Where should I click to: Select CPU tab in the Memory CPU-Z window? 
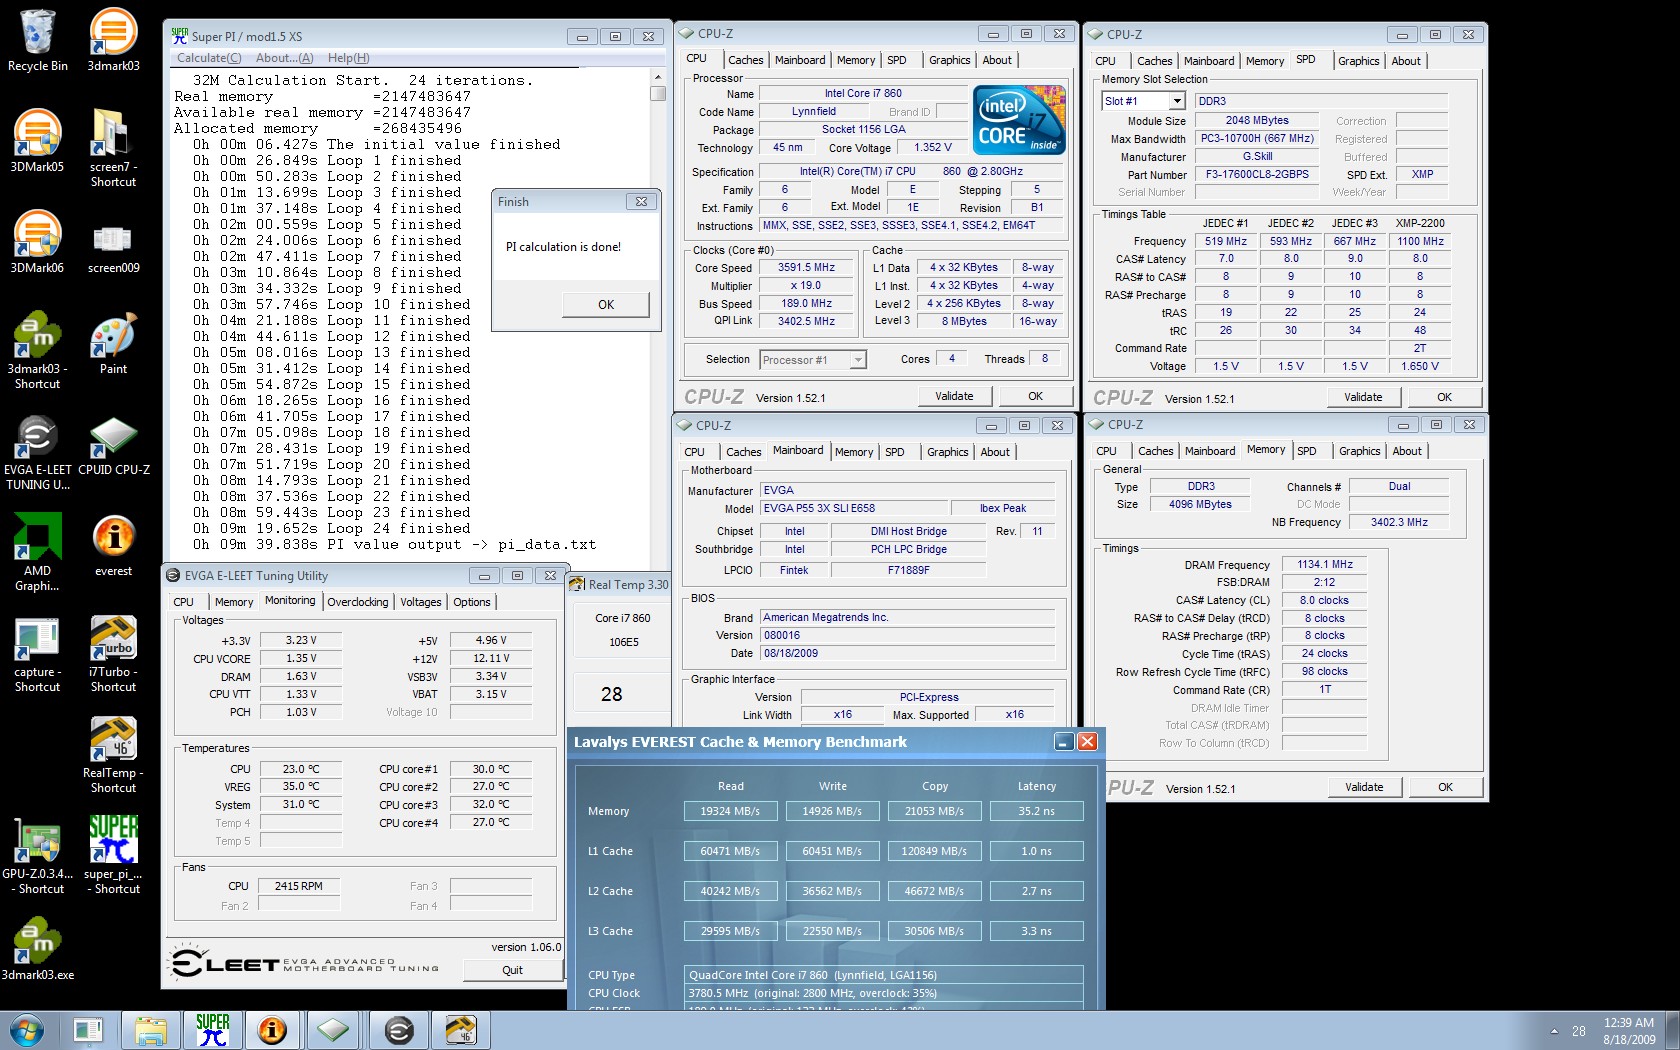tap(1106, 451)
